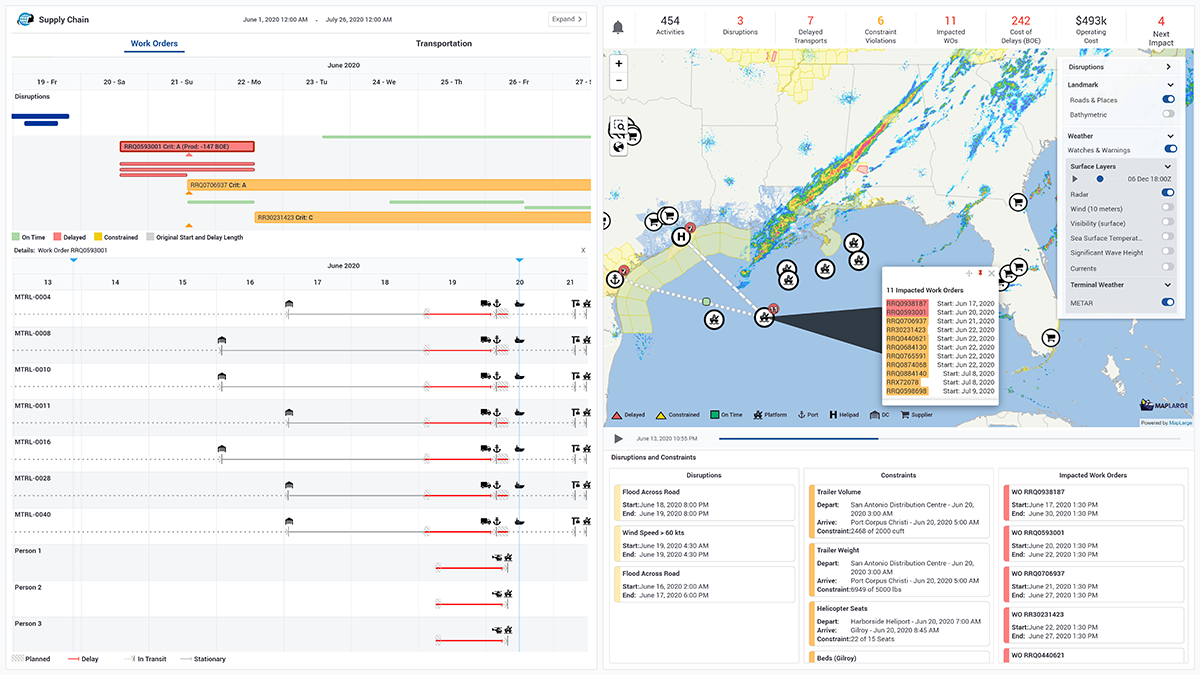Expand the Terminal Weather section
The image size is (1200, 675).
1167,284
